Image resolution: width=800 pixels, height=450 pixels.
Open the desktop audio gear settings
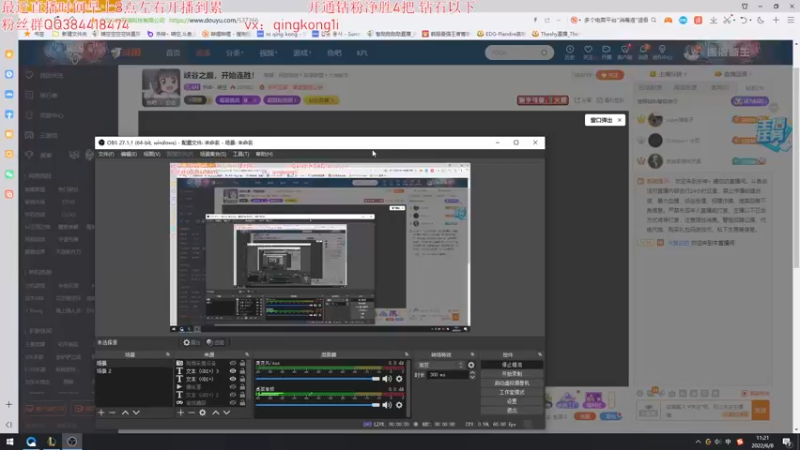399,405
